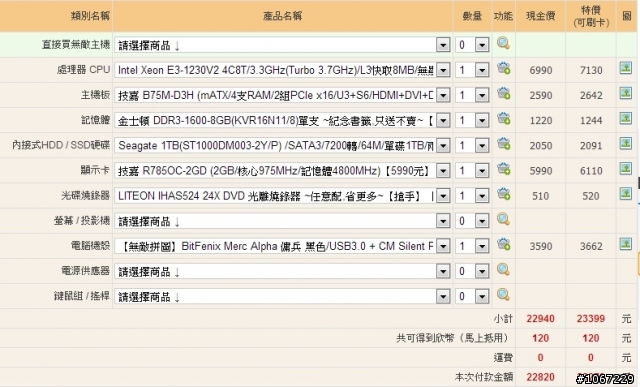Click the 類別名稱 column header

tap(90, 16)
